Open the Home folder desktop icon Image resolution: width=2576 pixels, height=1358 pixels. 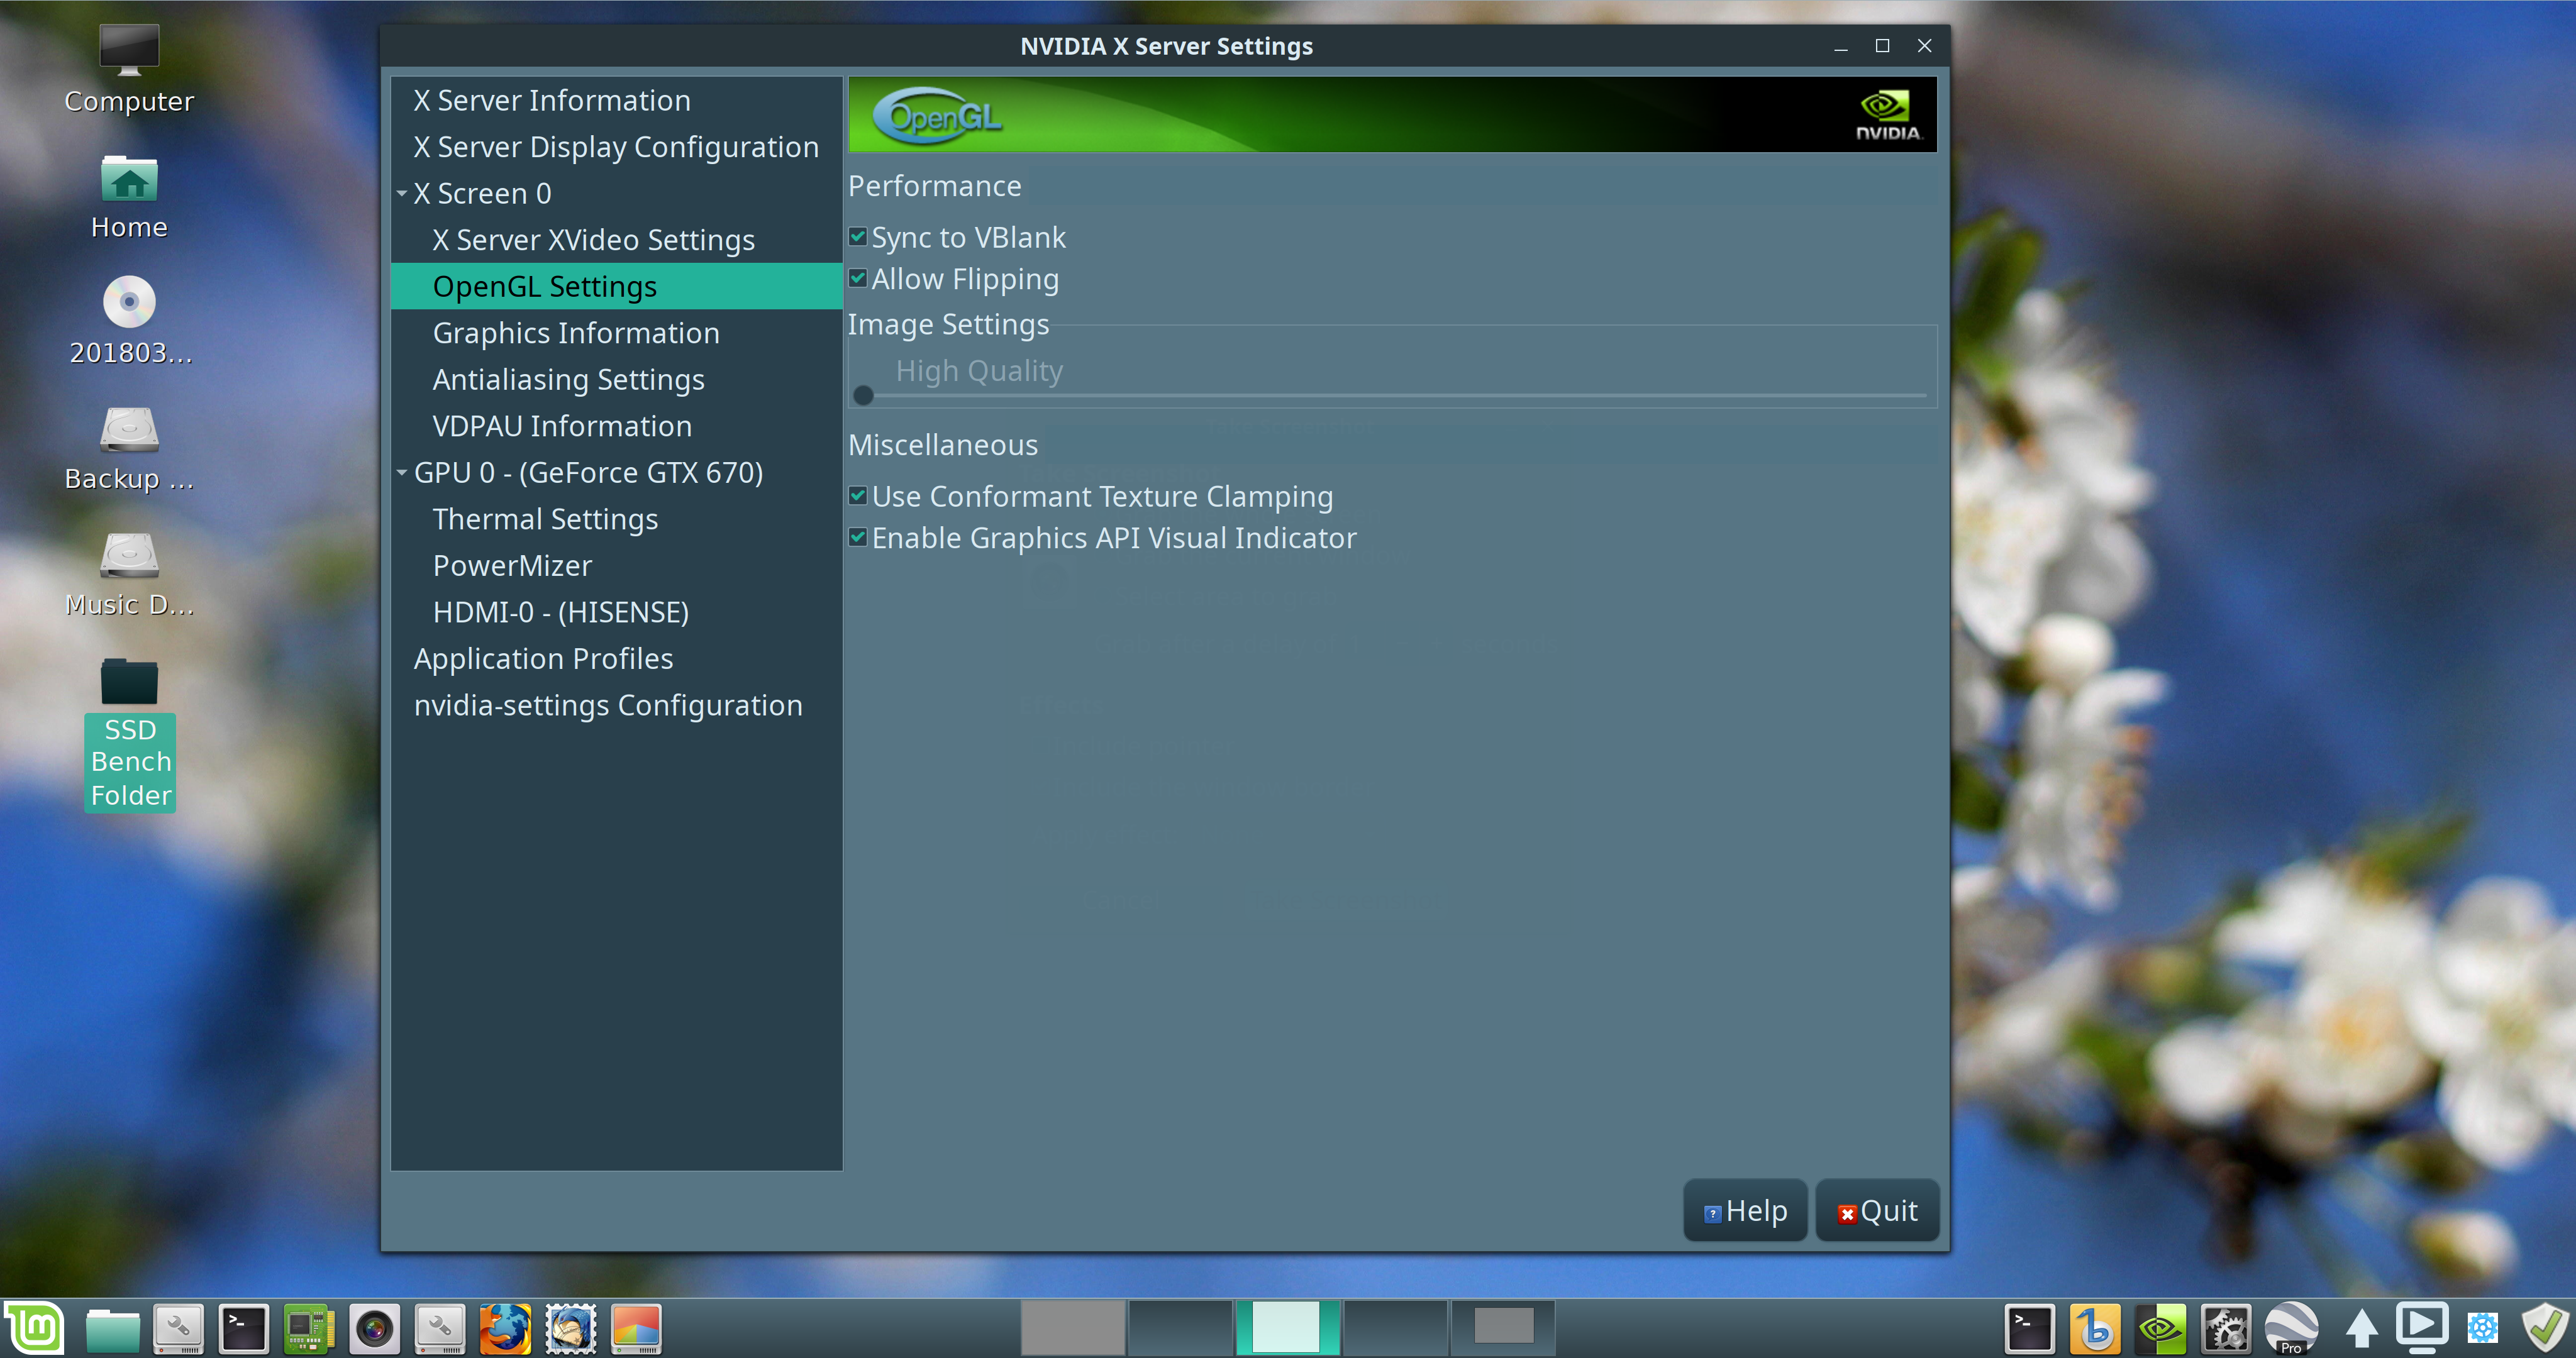pos(129,198)
